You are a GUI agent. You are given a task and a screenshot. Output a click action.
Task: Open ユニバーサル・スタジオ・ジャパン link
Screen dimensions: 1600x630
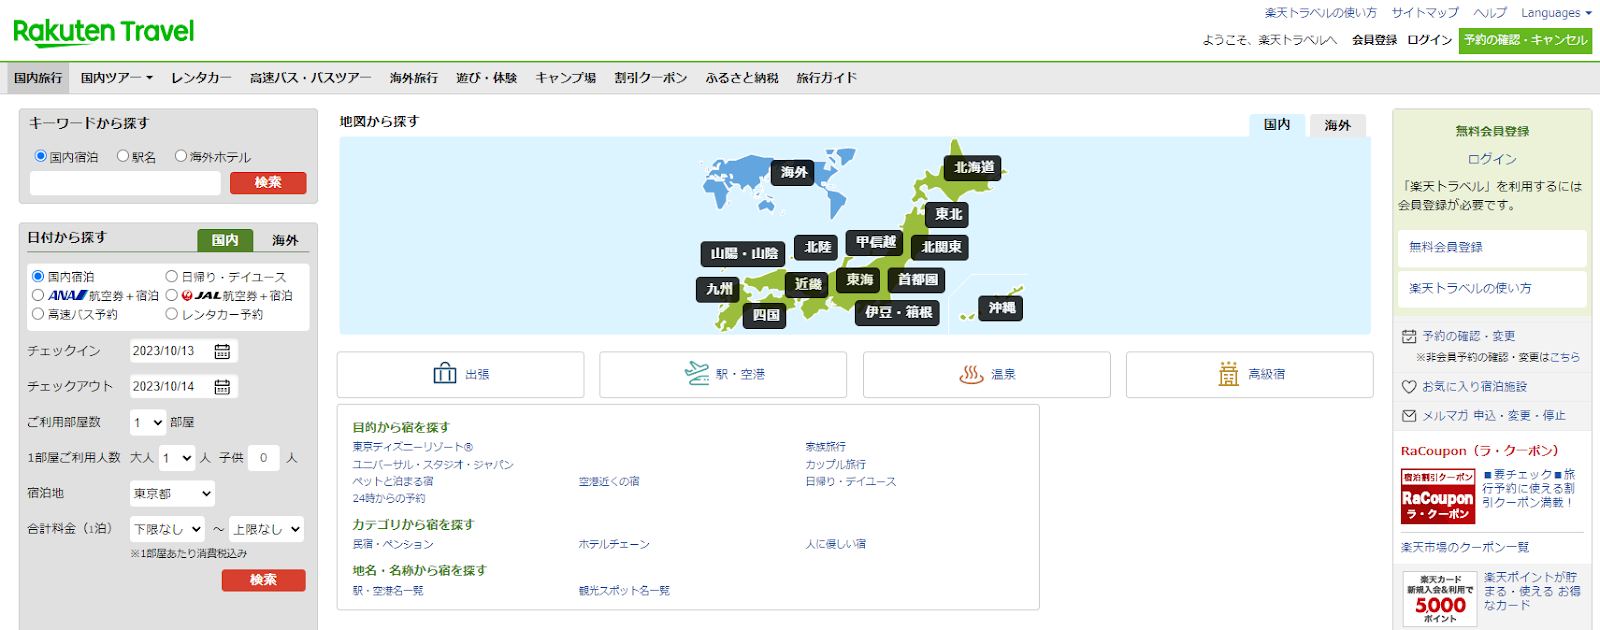[433, 465]
